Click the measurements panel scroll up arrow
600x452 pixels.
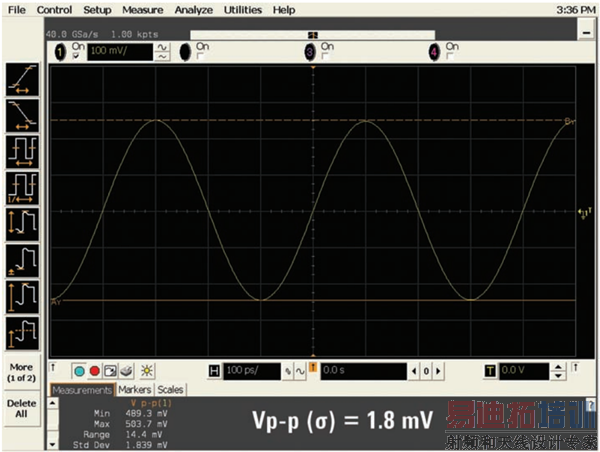tap(53, 403)
